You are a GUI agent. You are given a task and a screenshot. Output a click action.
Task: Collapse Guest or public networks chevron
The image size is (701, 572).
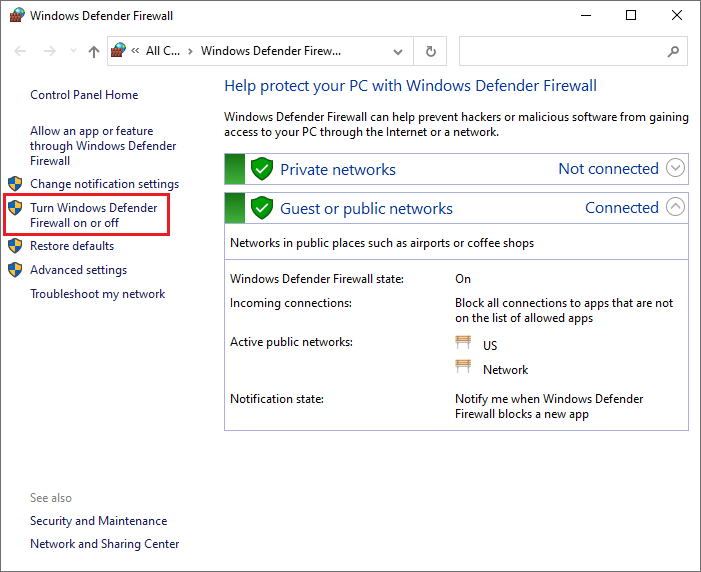(x=675, y=207)
